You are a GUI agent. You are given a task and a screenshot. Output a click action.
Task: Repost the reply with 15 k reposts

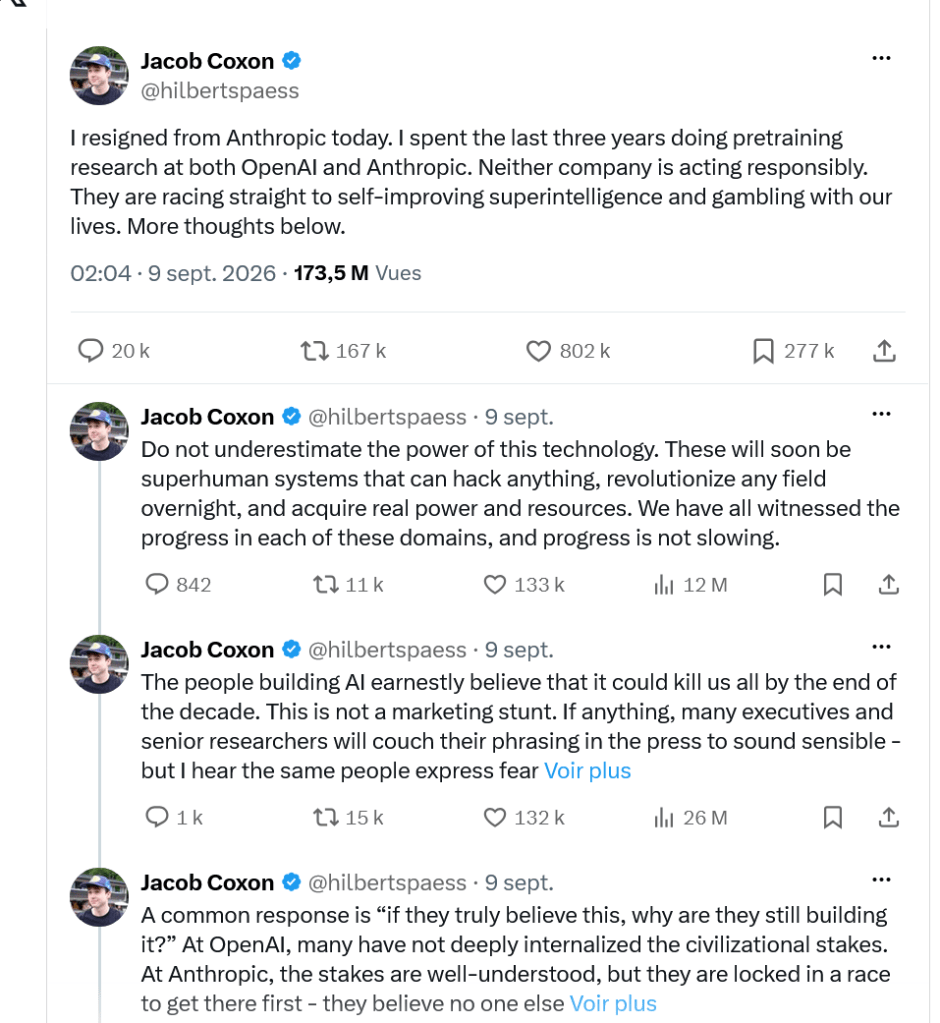click(x=326, y=817)
